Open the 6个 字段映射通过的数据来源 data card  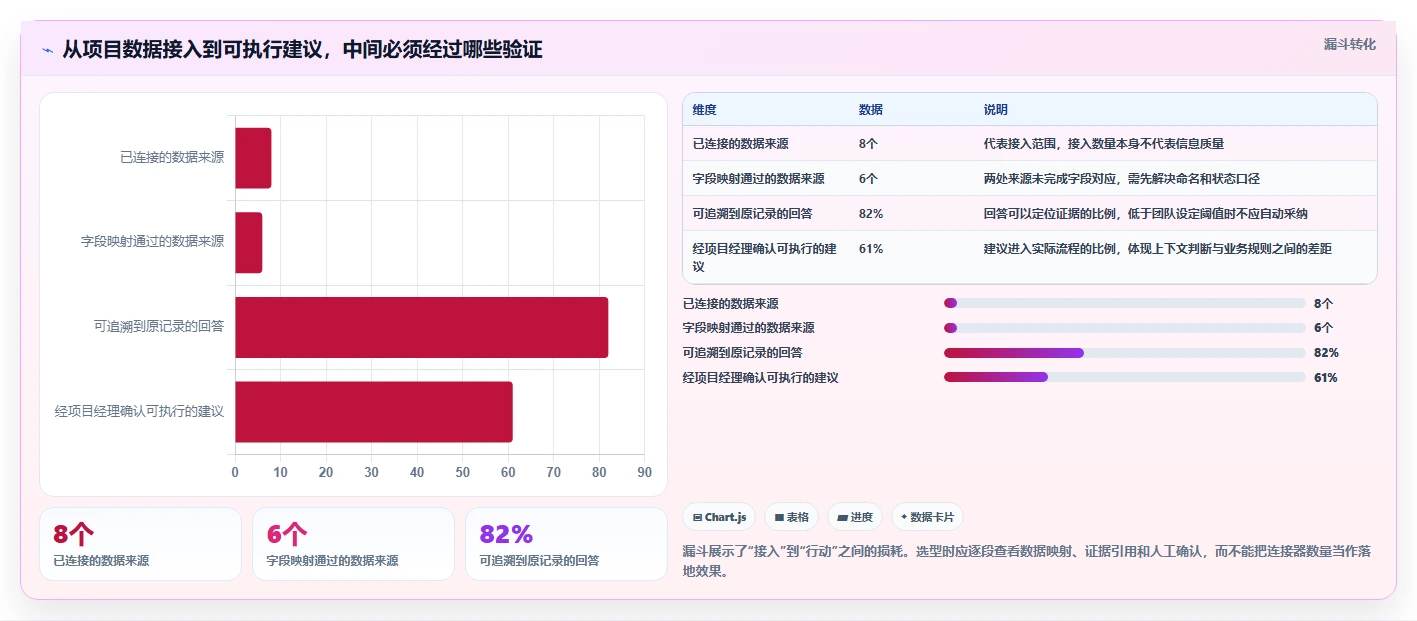[354, 544]
